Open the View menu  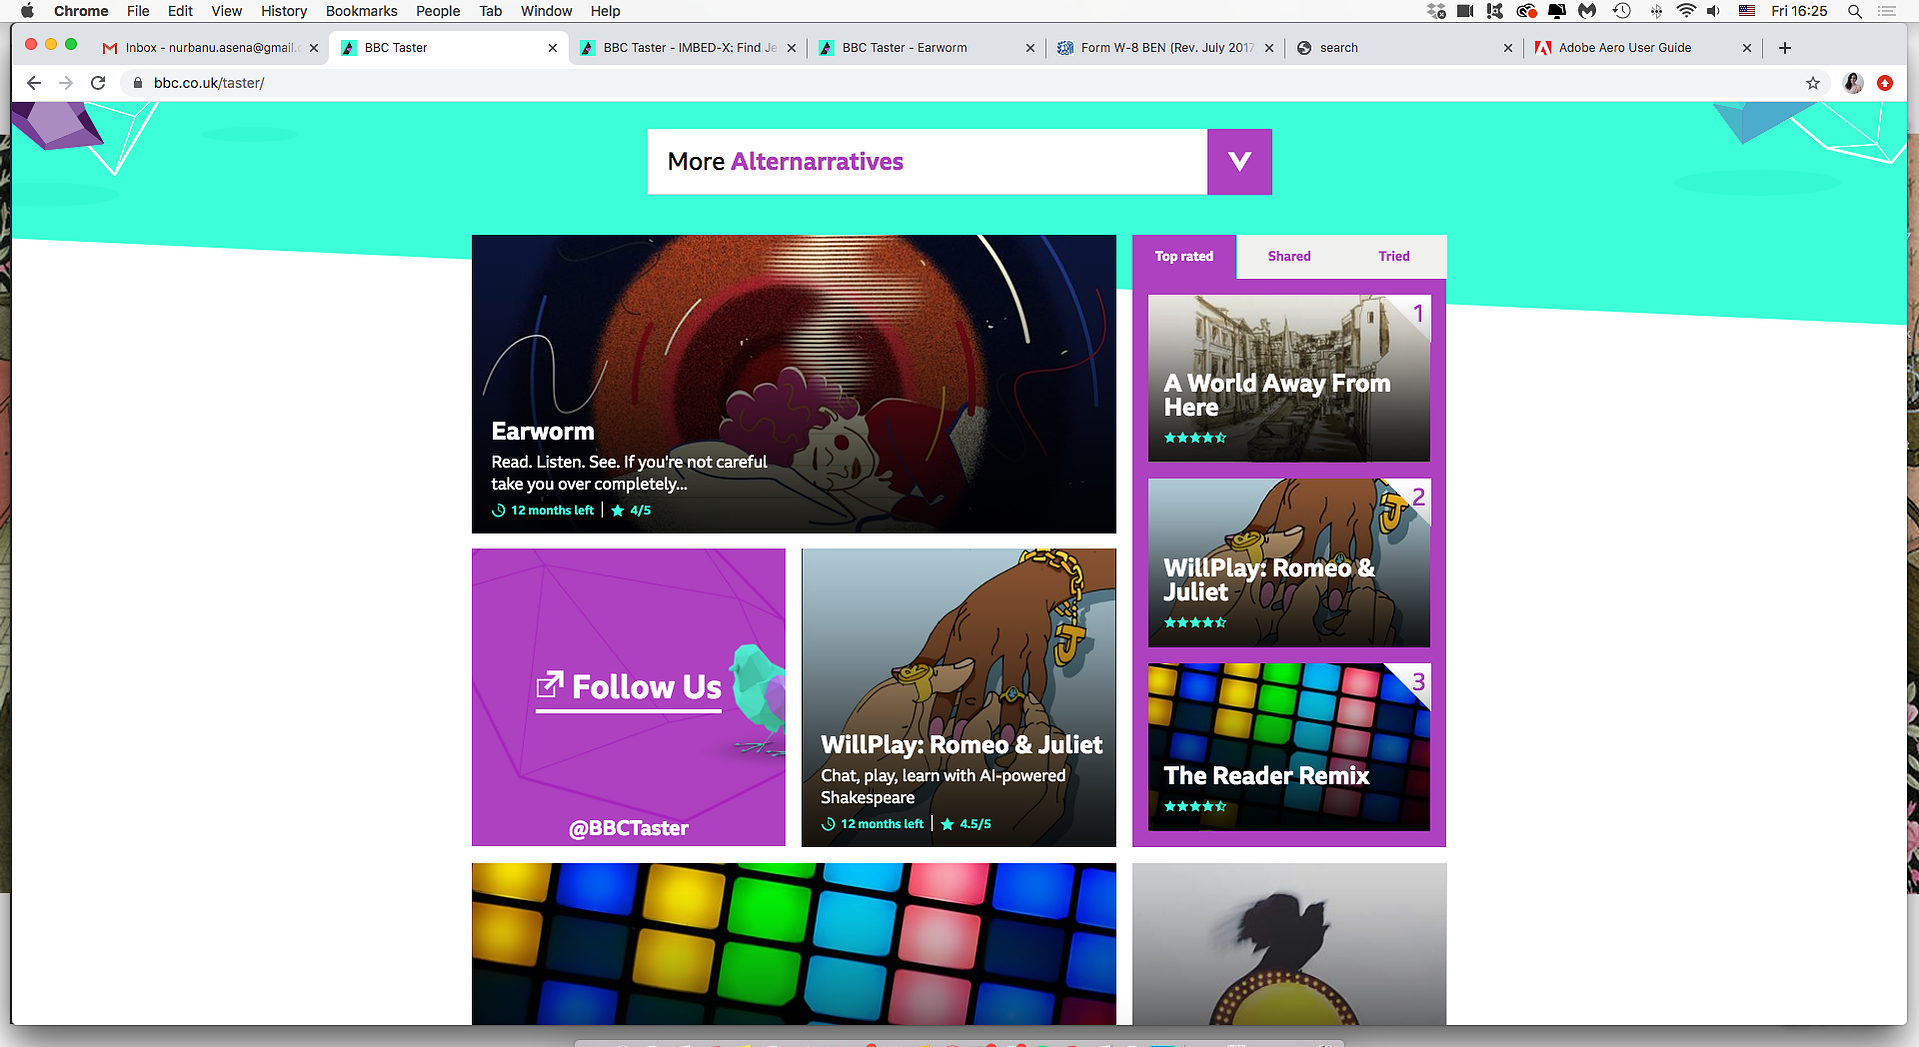226,11
